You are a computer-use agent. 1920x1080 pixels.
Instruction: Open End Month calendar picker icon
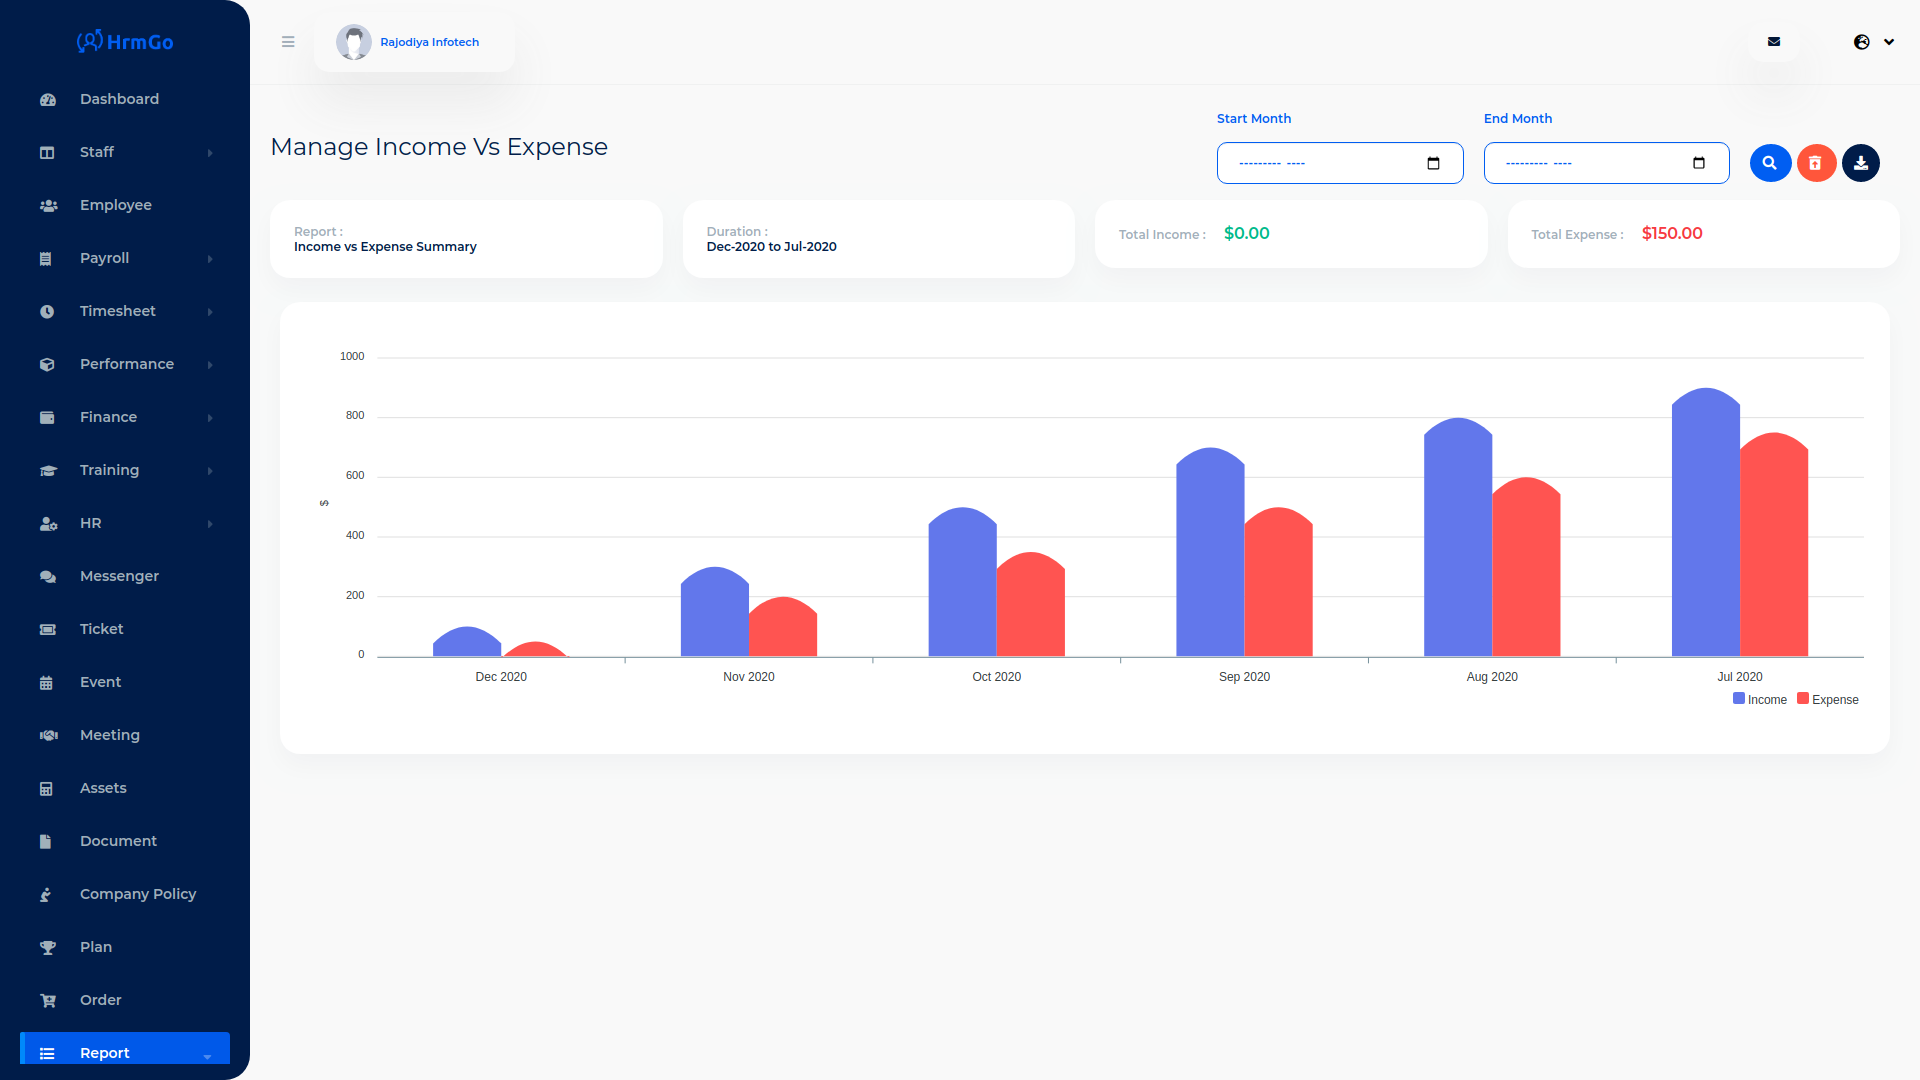pos(1698,163)
